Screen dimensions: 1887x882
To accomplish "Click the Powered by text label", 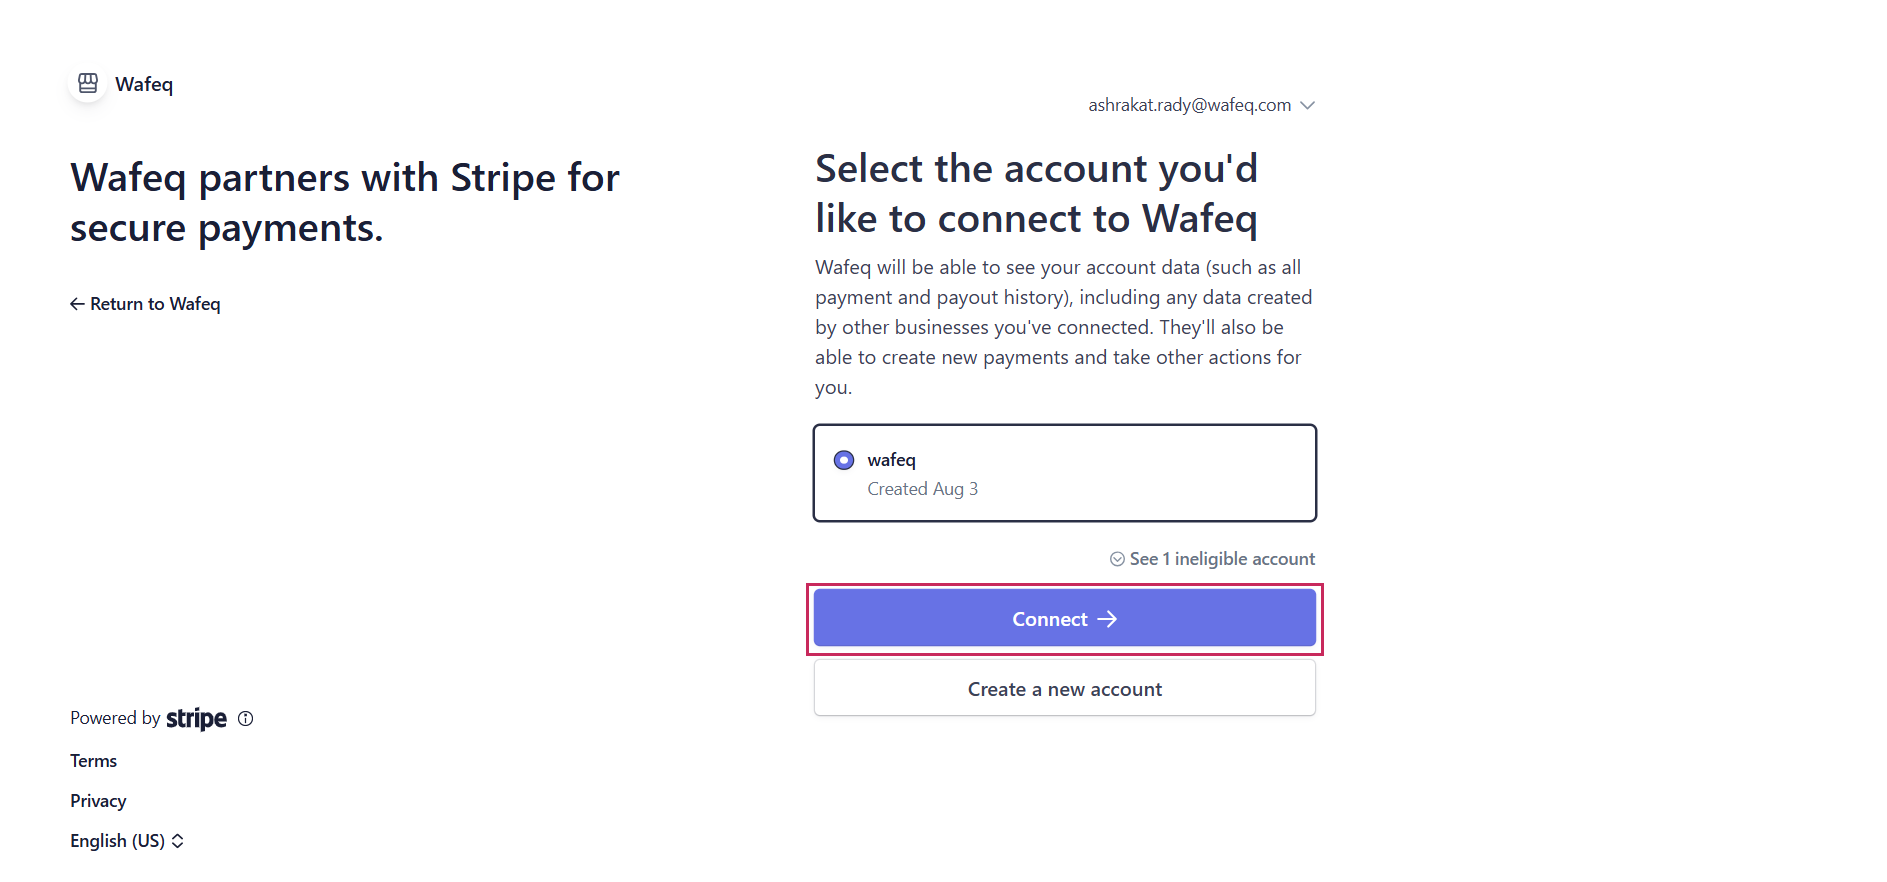I will click(x=115, y=718).
